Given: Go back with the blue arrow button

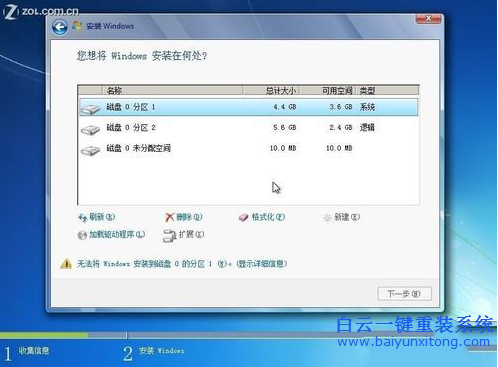Looking at the screenshot, I should point(60,27).
